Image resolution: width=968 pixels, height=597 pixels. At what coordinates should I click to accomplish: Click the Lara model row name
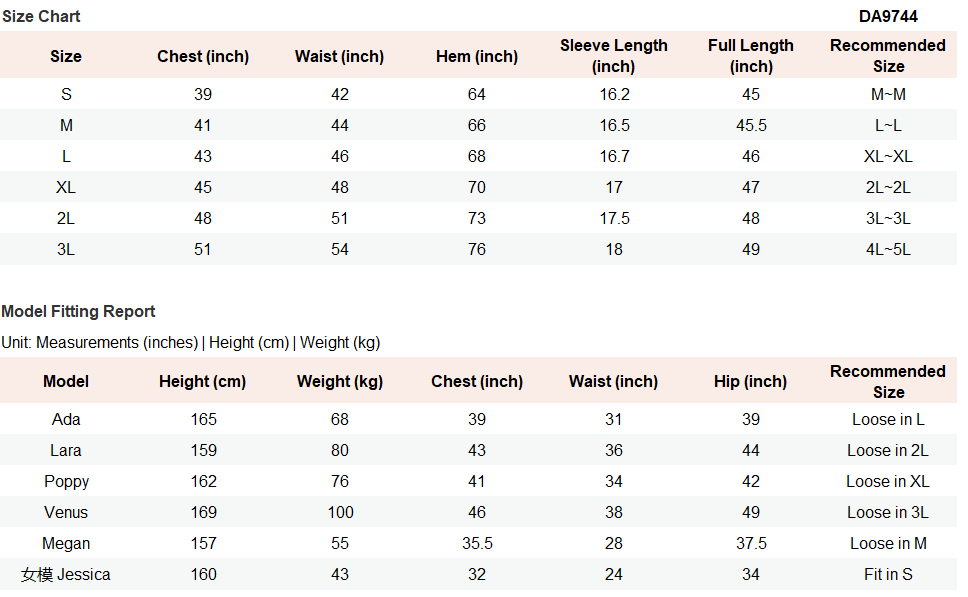[x=66, y=450]
